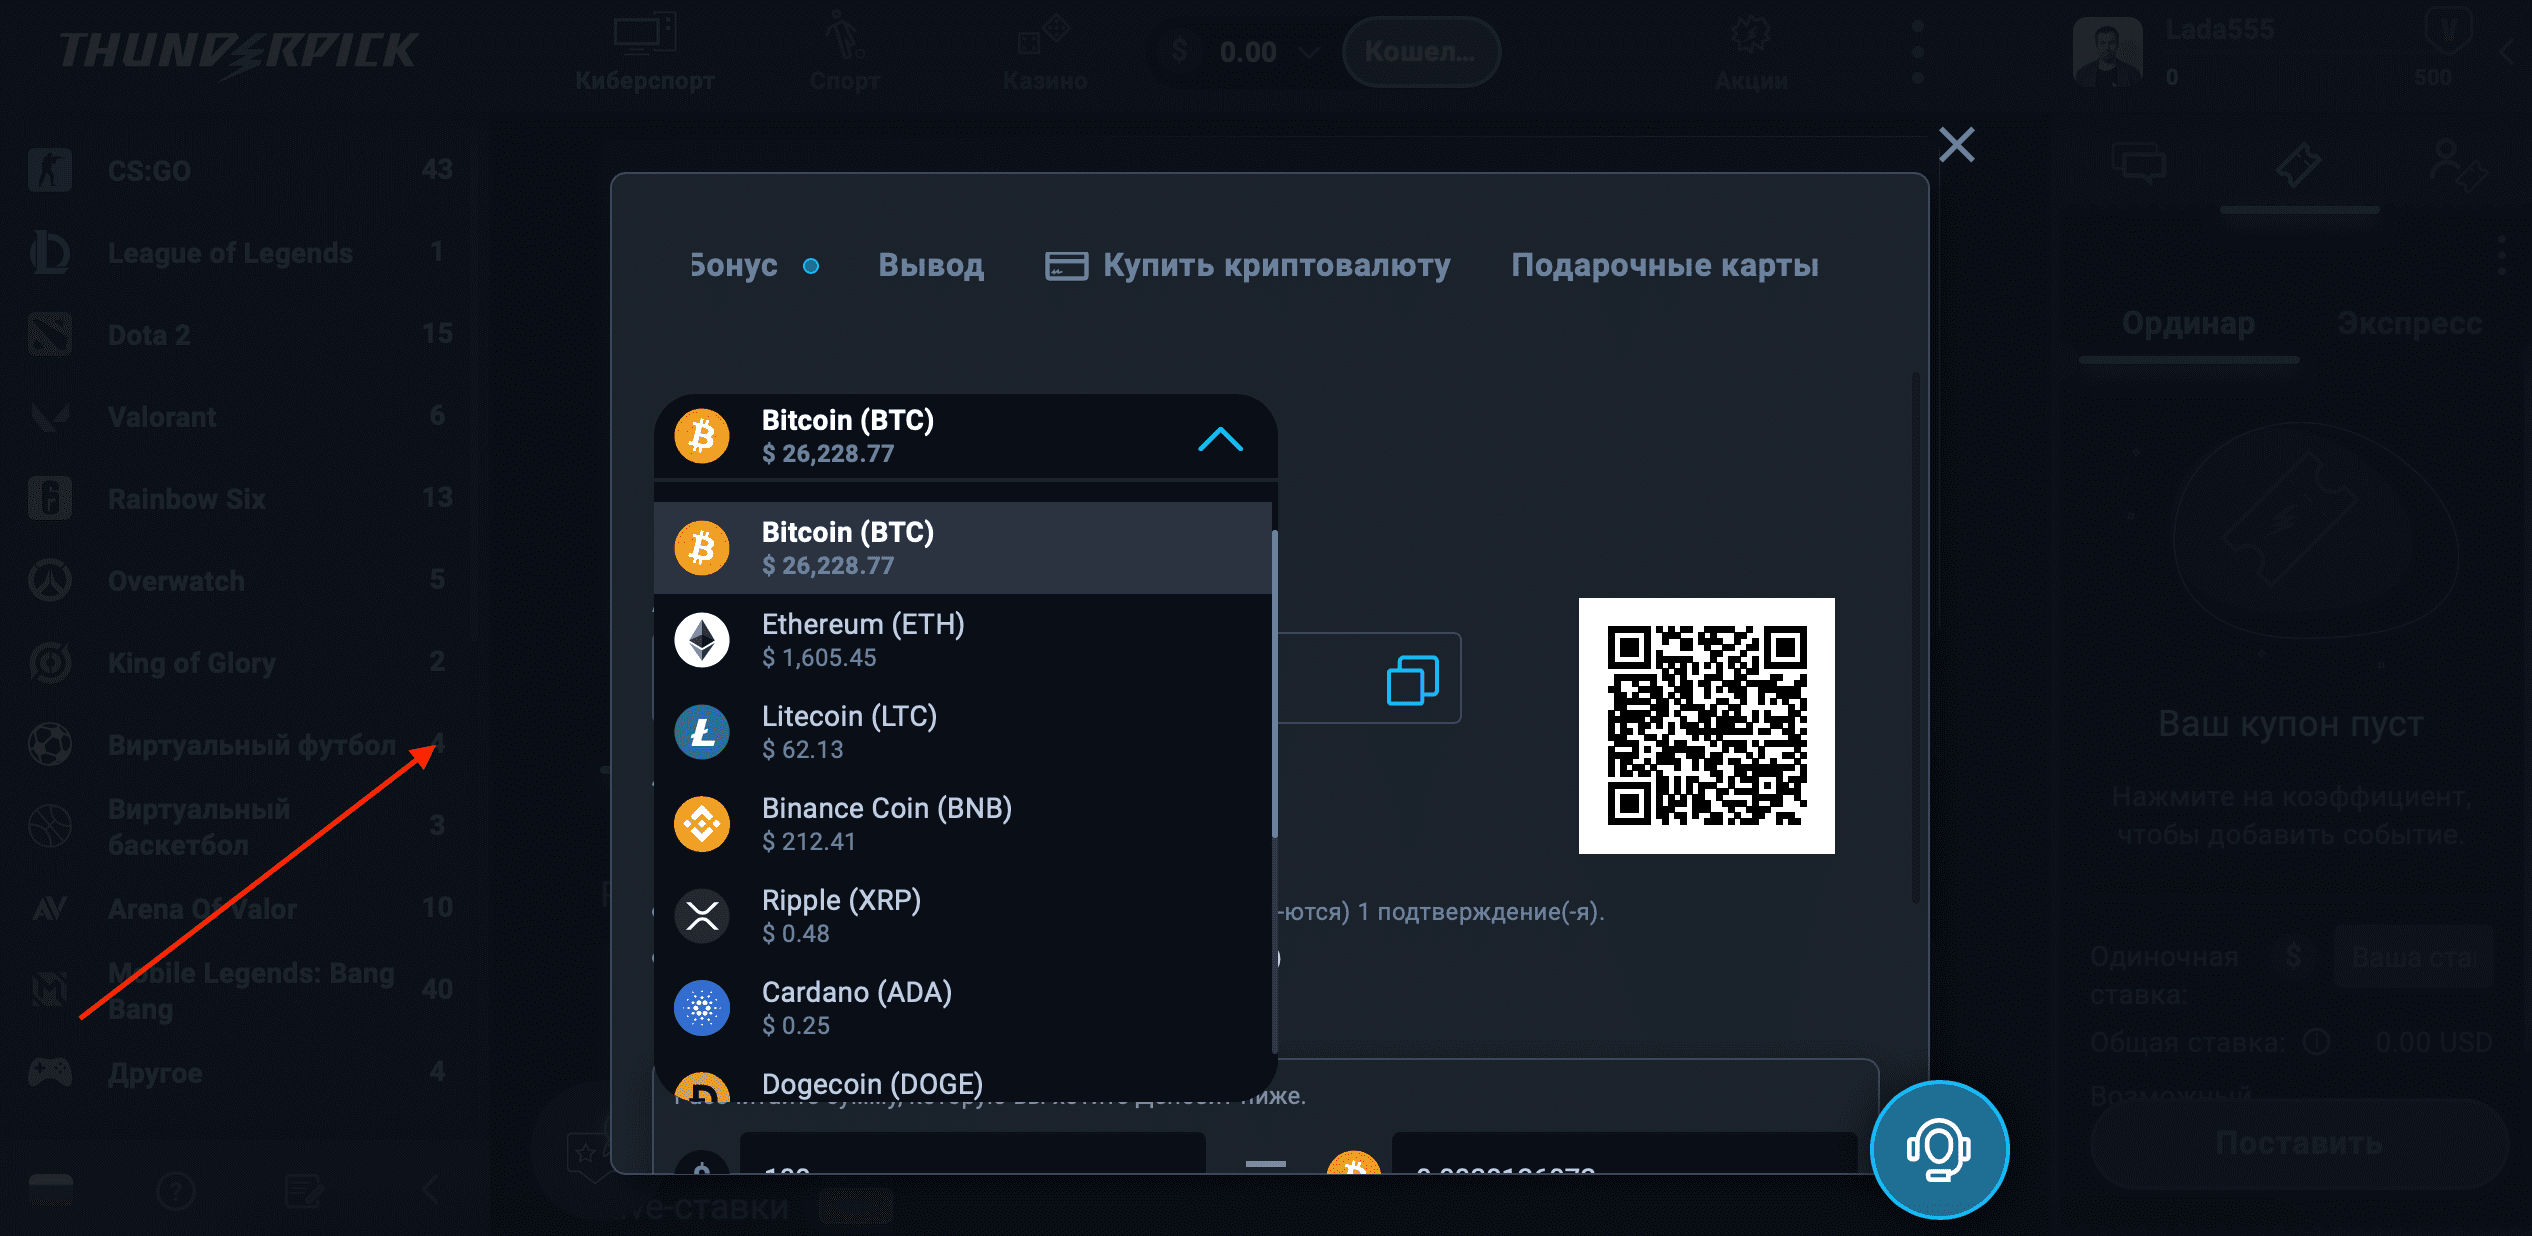The height and width of the screenshot is (1236, 2532).
Task: Open live support chat icon
Action: [1938, 1150]
